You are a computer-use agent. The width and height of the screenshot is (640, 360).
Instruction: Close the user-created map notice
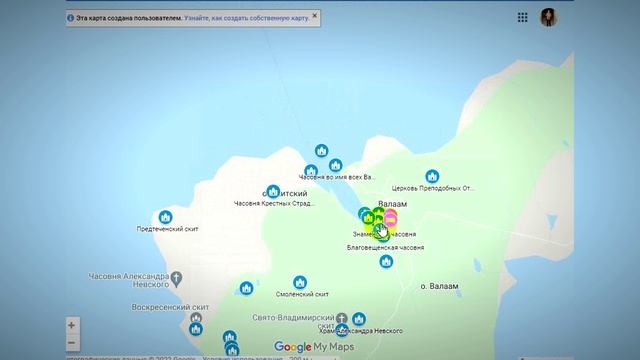314,16
